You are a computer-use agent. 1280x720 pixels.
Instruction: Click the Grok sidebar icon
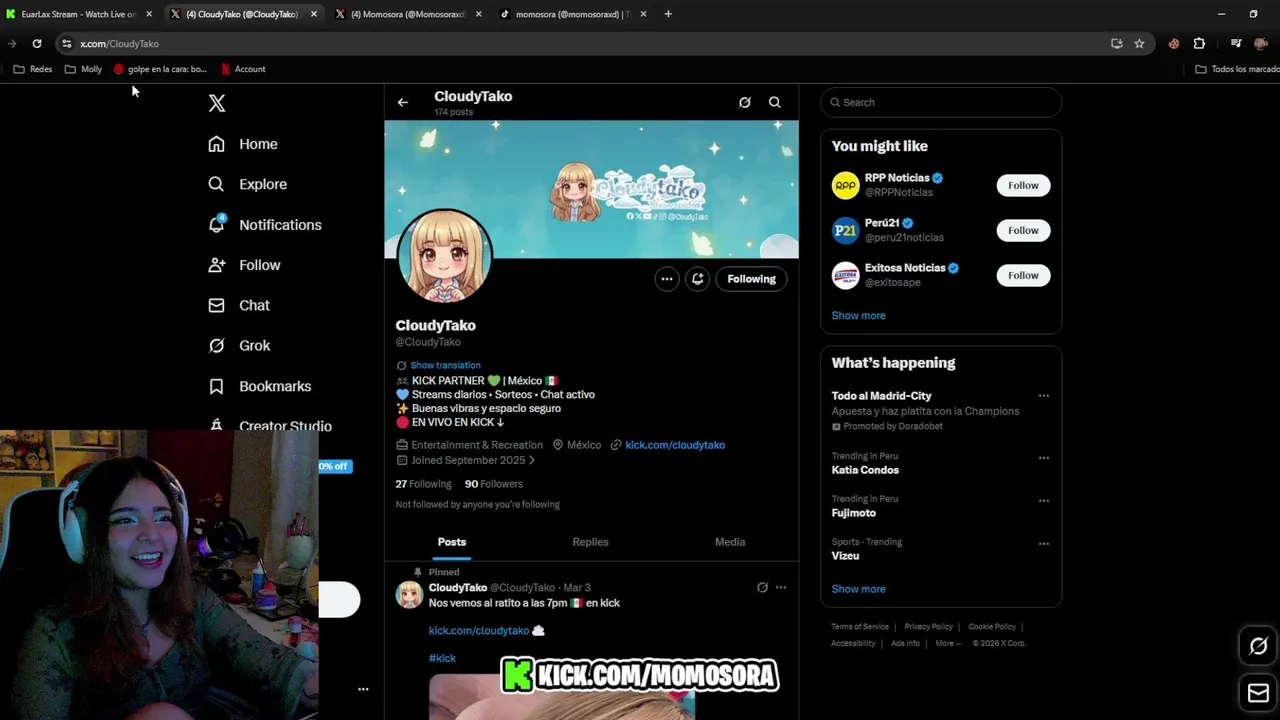click(216, 345)
